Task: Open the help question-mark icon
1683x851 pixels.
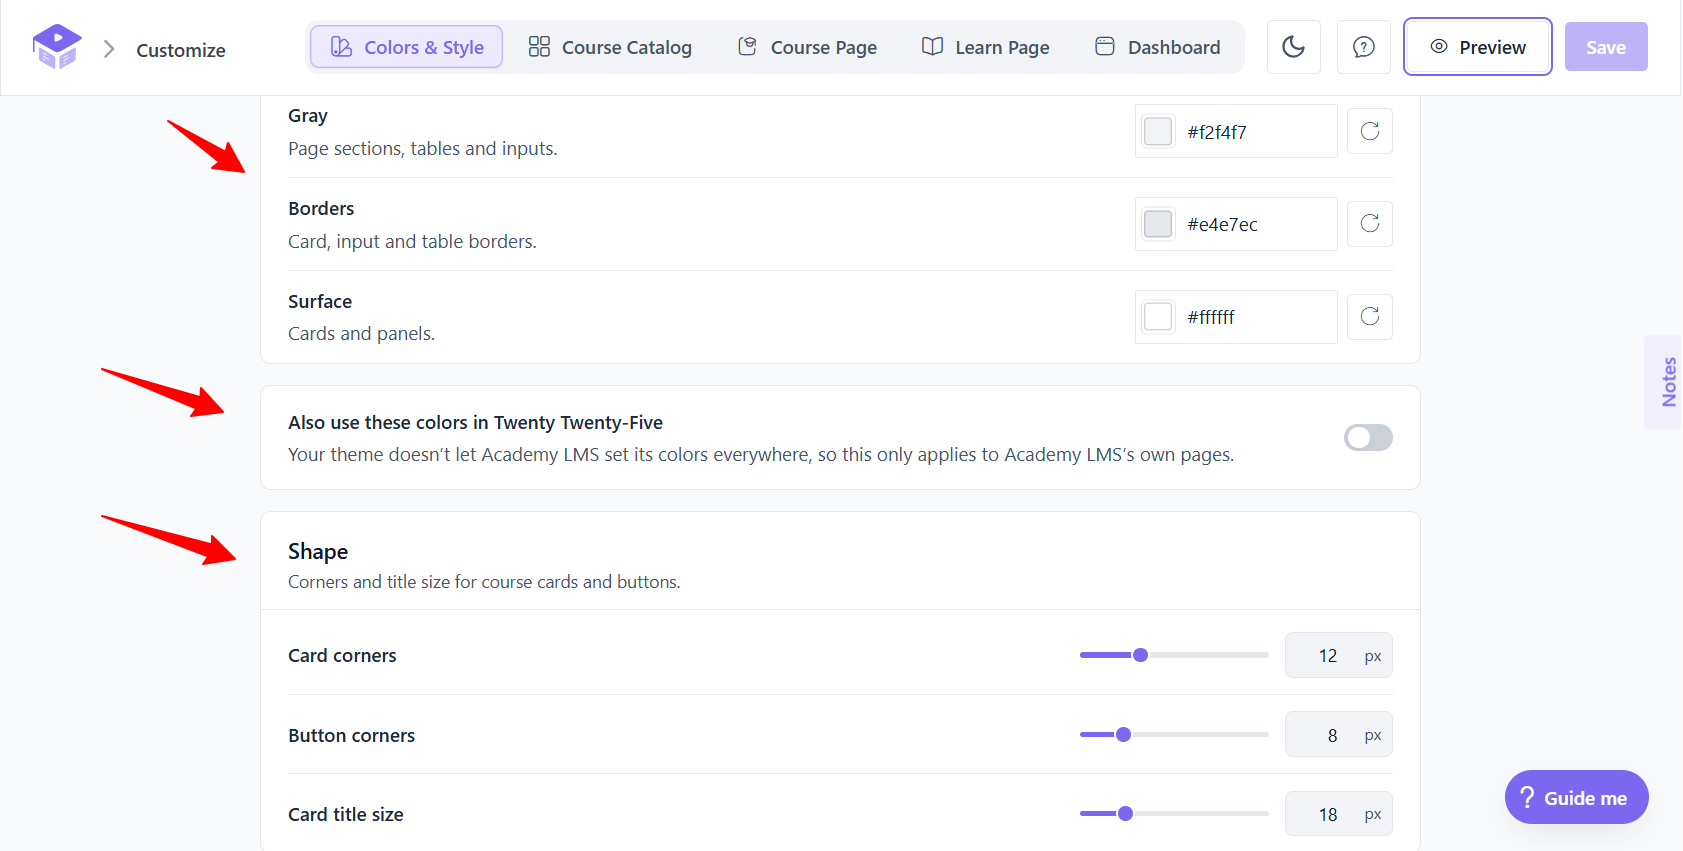Action: coord(1363,47)
